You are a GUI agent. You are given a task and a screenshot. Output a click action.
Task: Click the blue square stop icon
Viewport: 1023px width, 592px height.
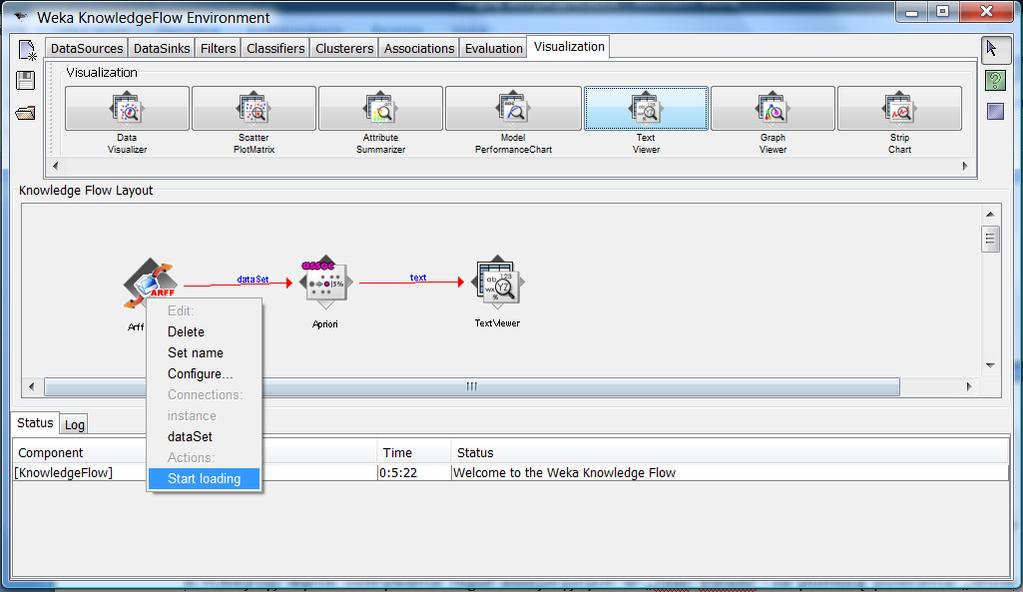pos(995,112)
